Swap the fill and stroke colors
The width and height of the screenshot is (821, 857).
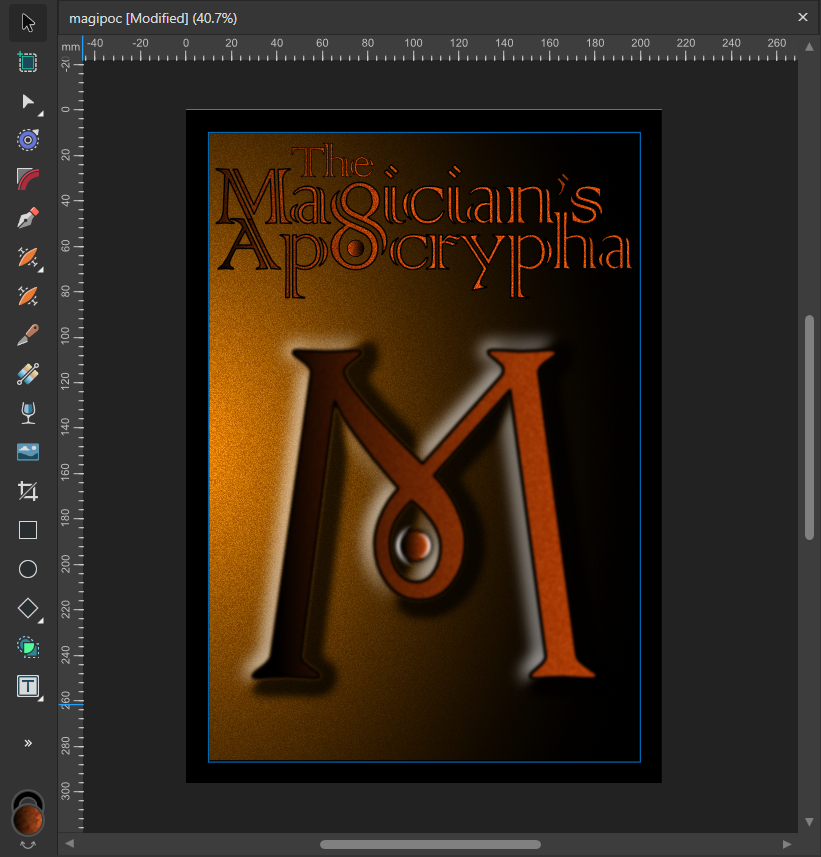point(28,845)
